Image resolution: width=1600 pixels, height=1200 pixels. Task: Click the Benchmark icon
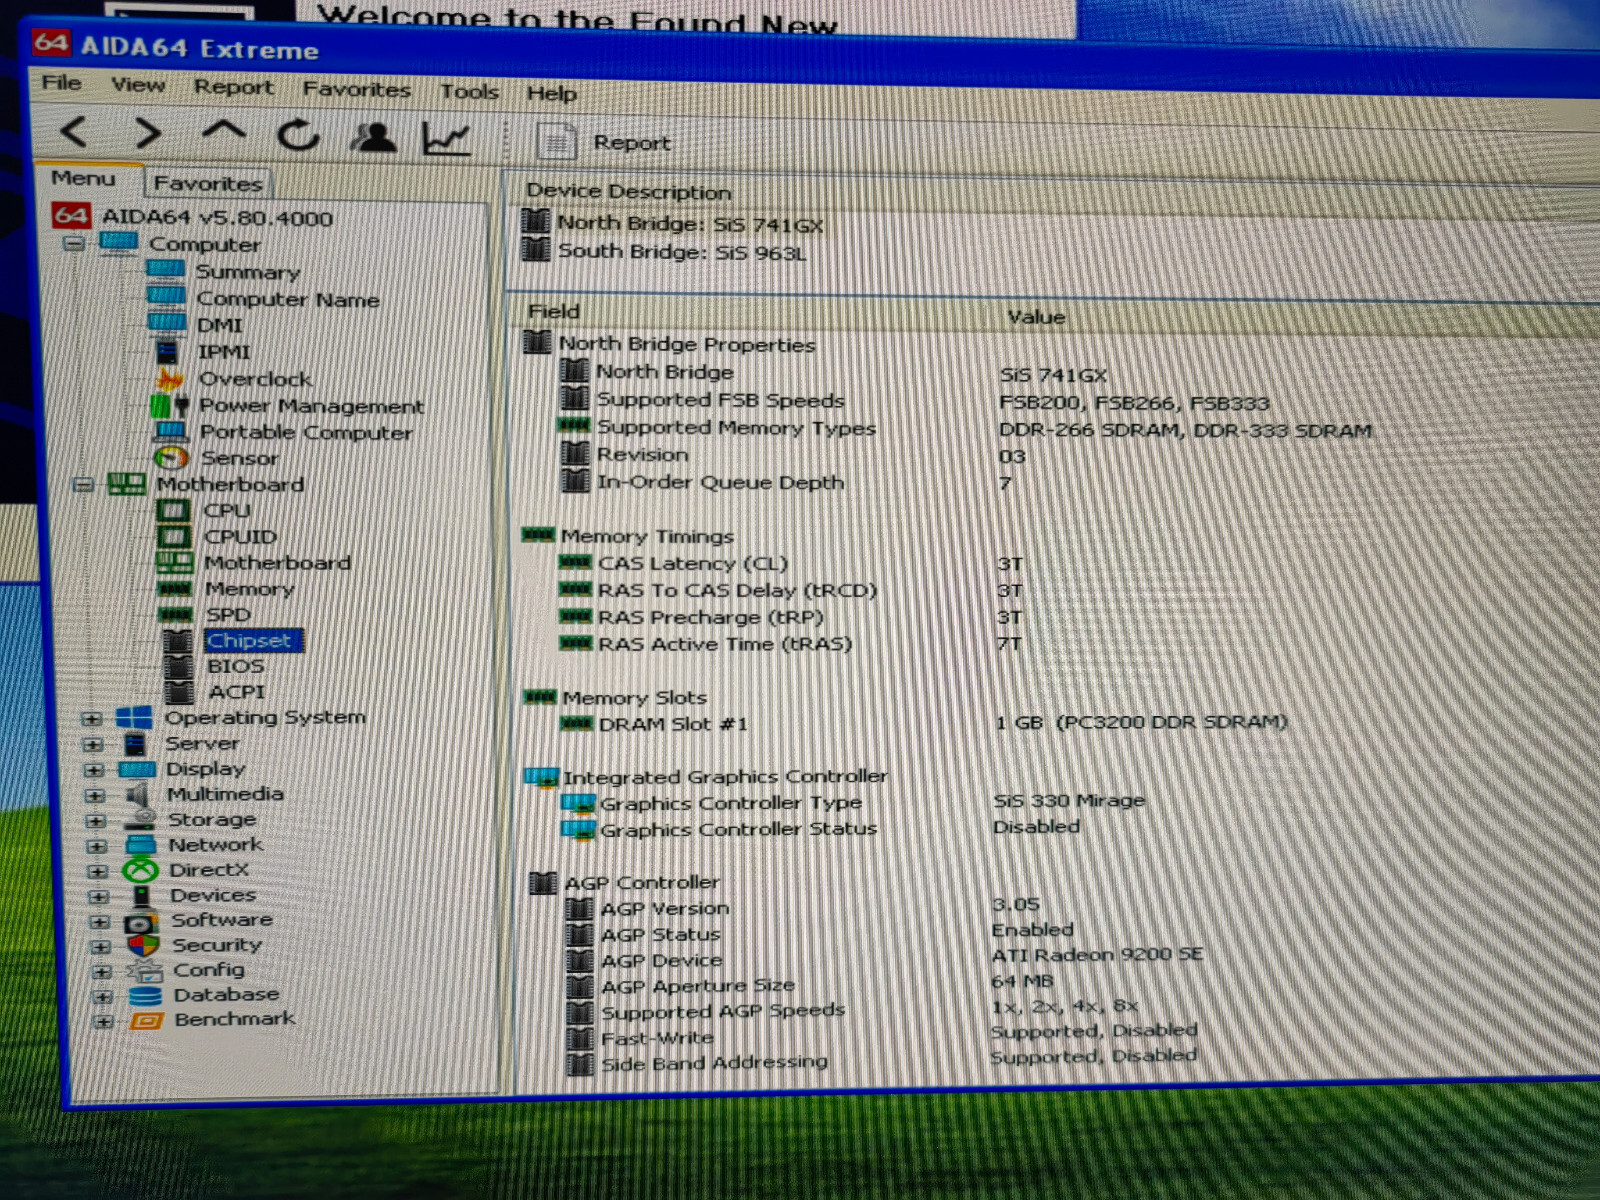(x=146, y=1021)
